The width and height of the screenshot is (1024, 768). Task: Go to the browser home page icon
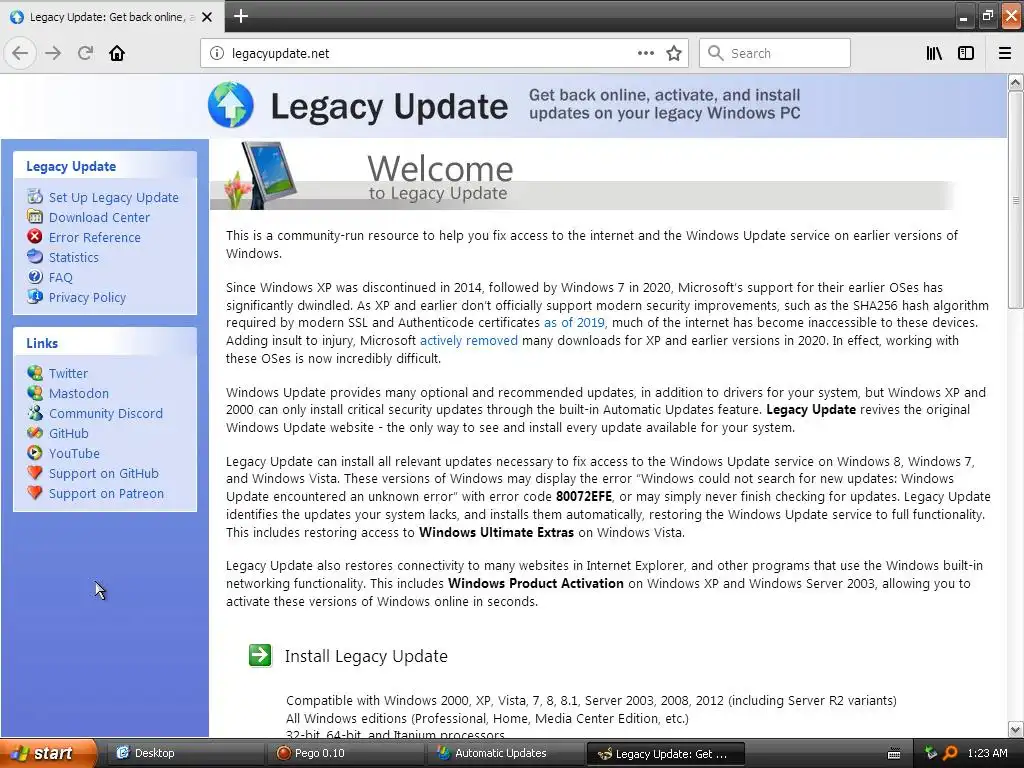pyautogui.click(x=117, y=53)
